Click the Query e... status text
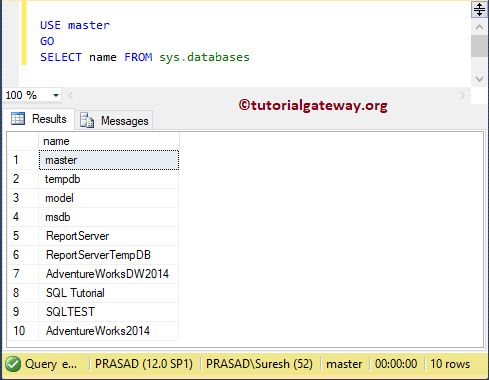 tap(51, 364)
